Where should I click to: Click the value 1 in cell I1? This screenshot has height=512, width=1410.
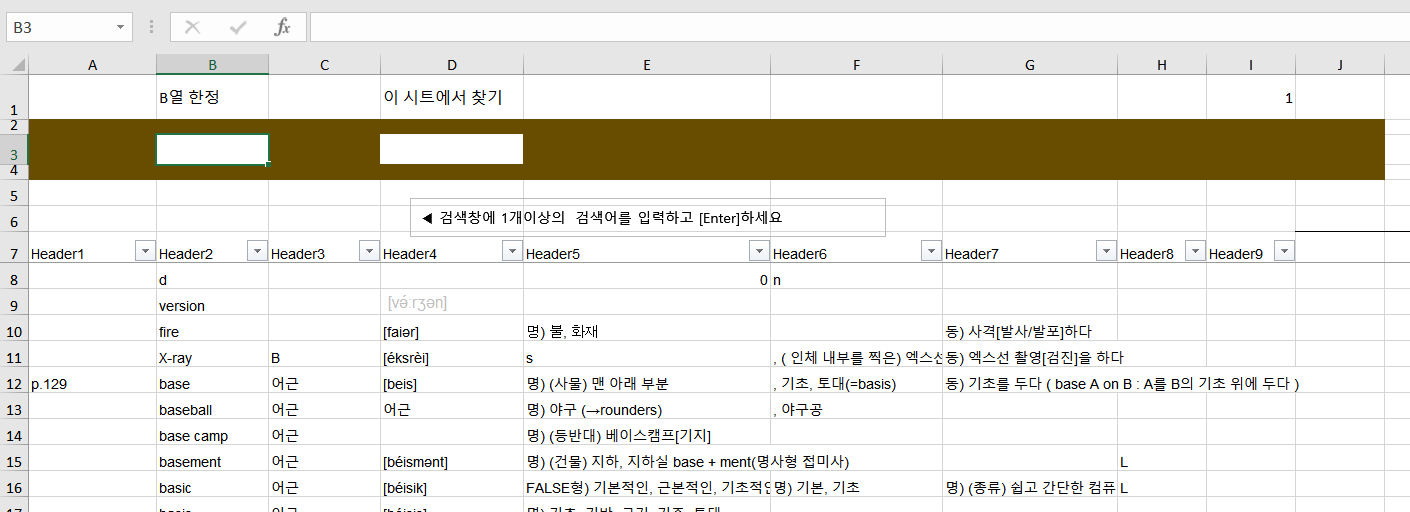tap(1251, 97)
